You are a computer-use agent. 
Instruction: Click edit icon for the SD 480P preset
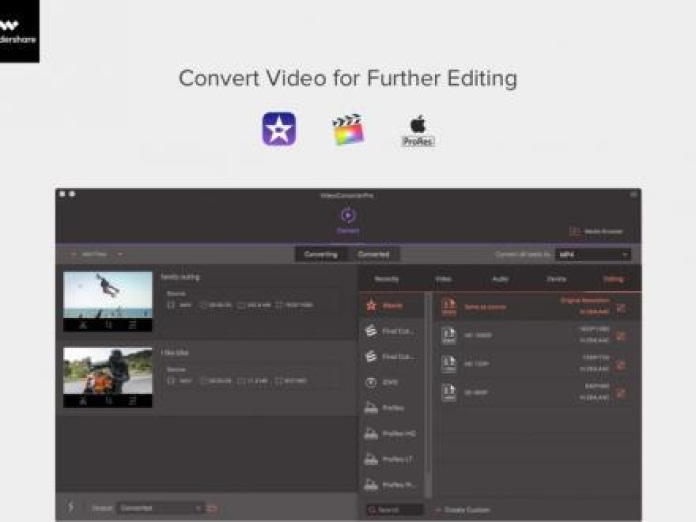pyautogui.click(x=621, y=393)
